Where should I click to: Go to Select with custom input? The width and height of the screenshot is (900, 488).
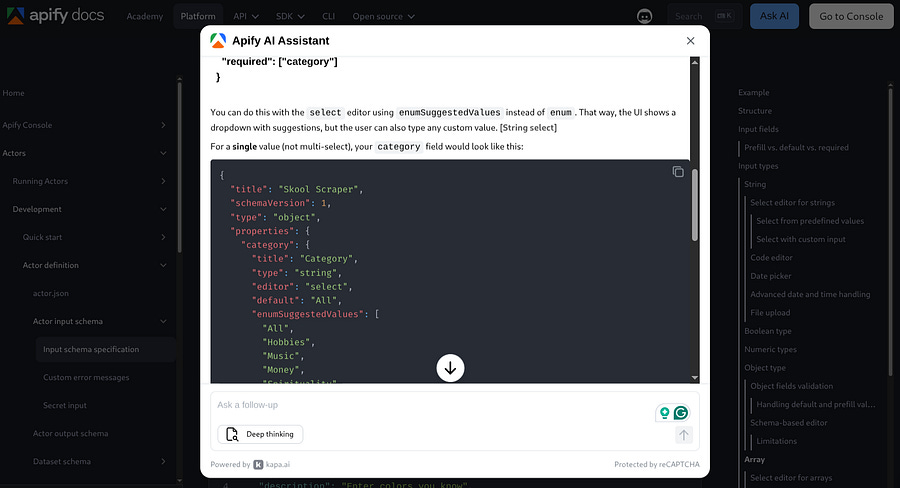[x=801, y=239]
